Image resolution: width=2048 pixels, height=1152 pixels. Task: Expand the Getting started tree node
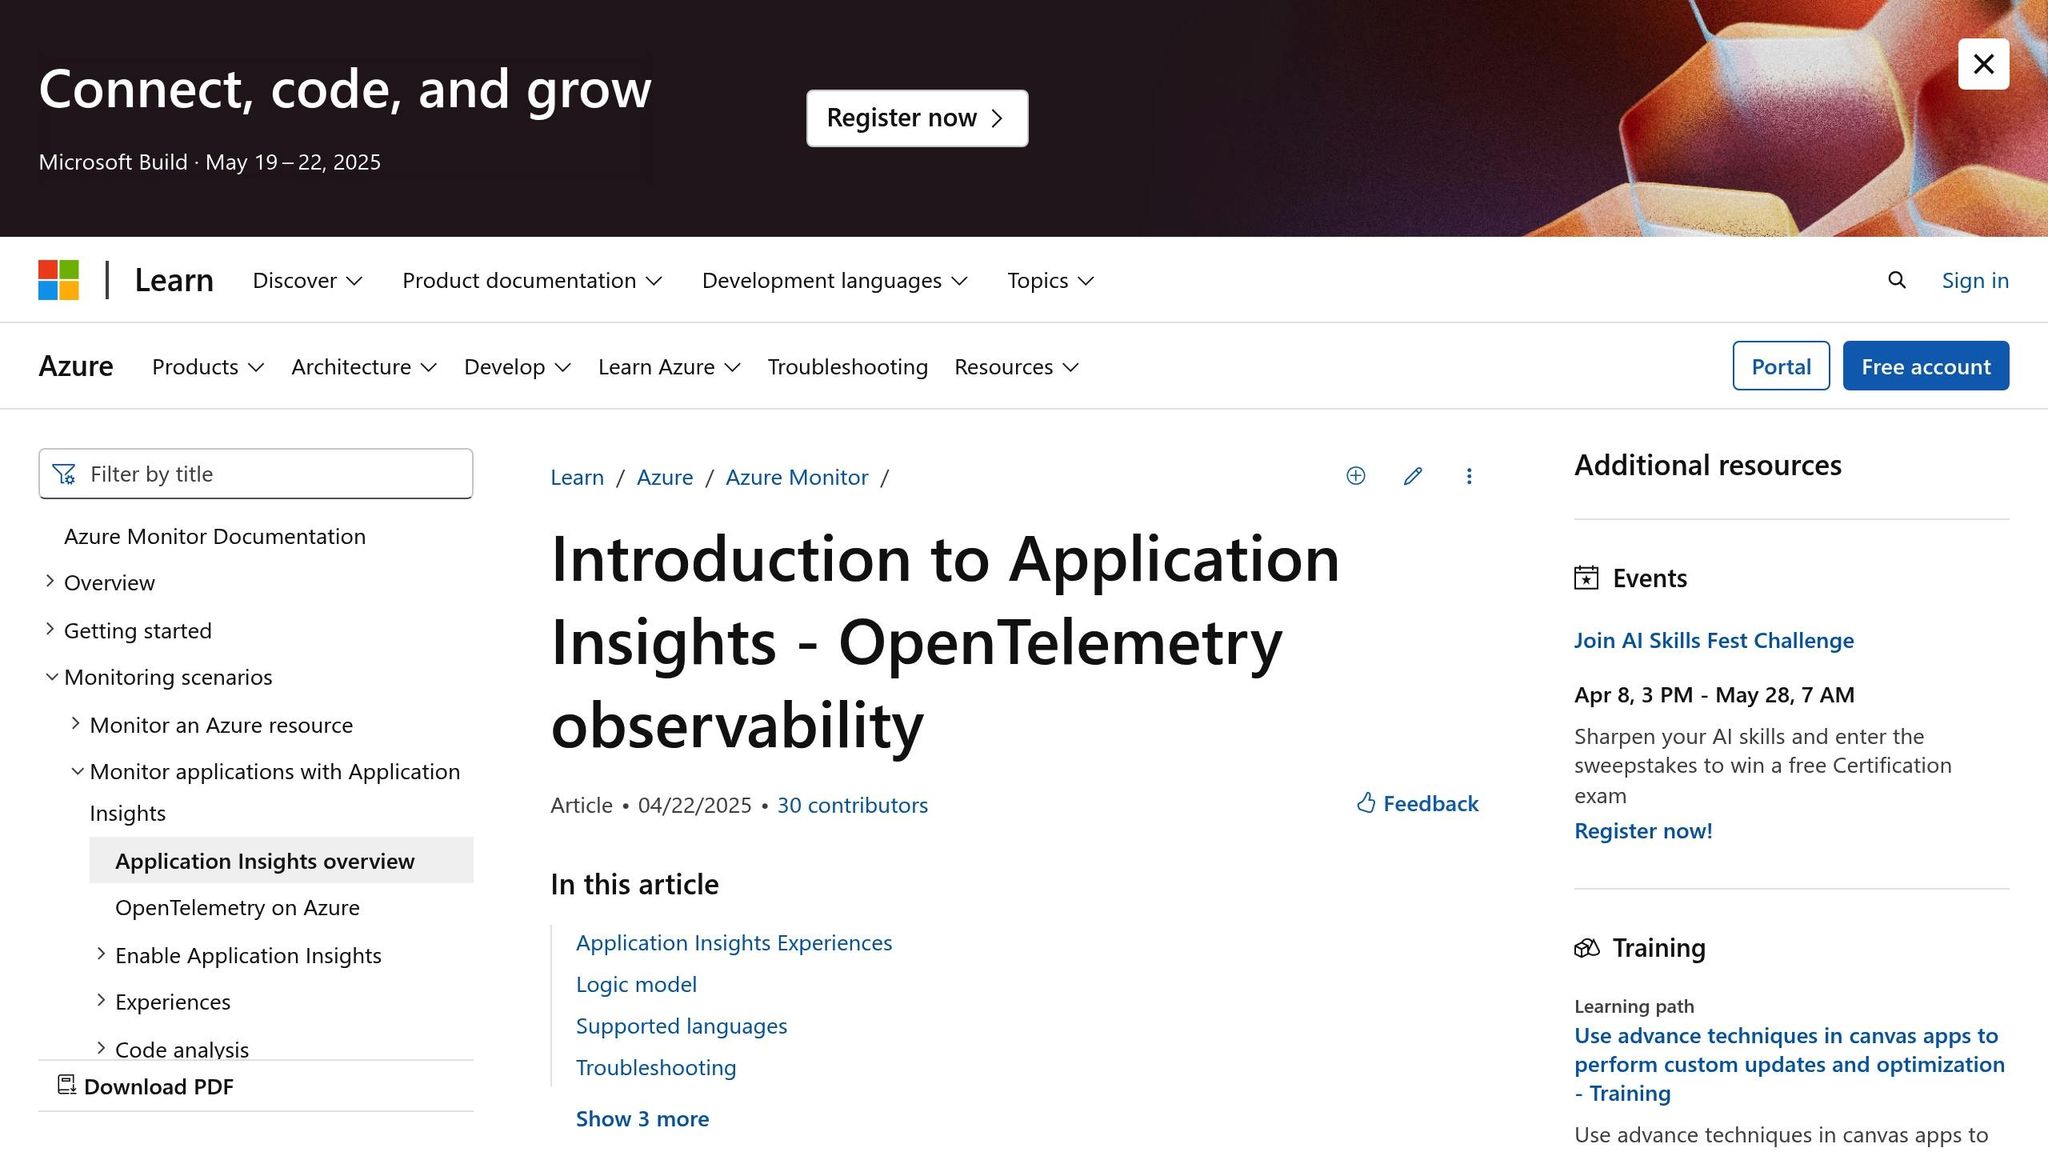(50, 629)
